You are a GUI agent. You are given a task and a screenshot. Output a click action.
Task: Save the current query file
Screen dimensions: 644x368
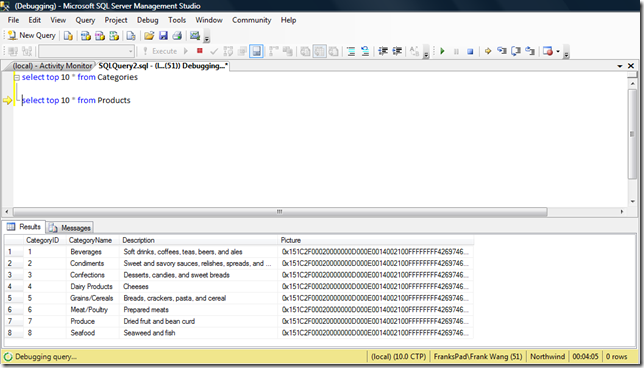[x=163, y=36]
